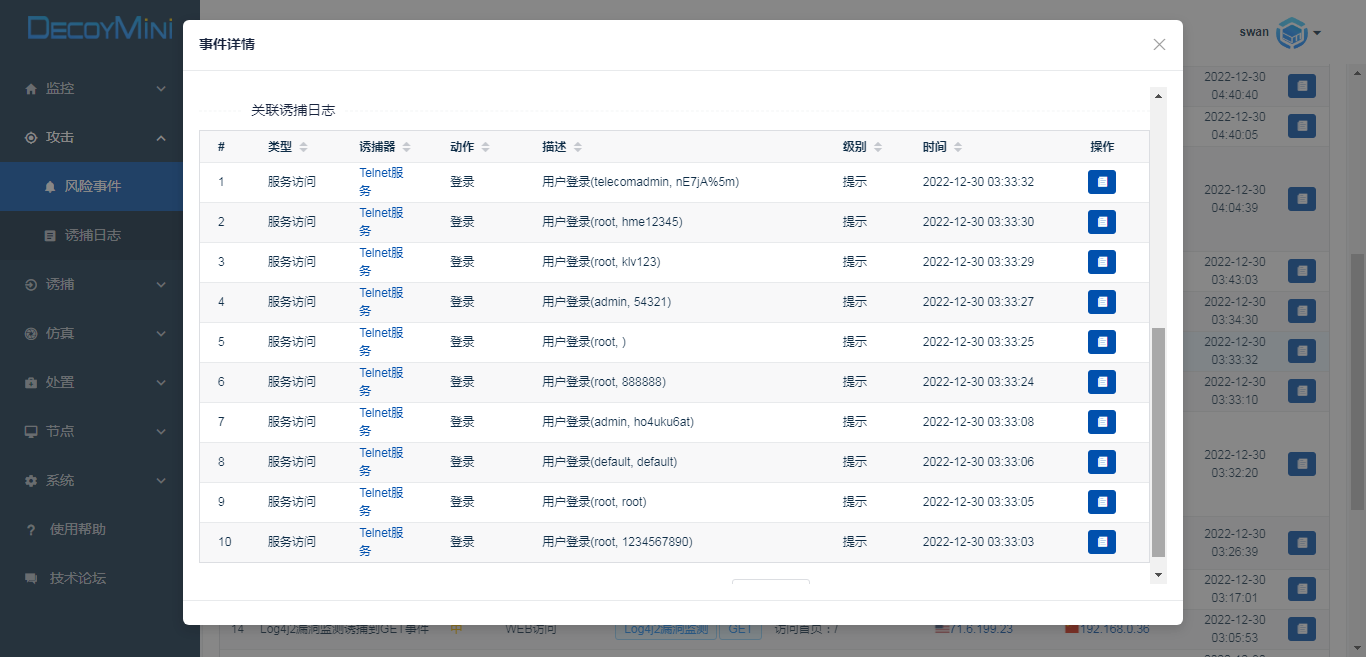
Task: Open the swan user avatar menu
Action: (x=1296, y=33)
